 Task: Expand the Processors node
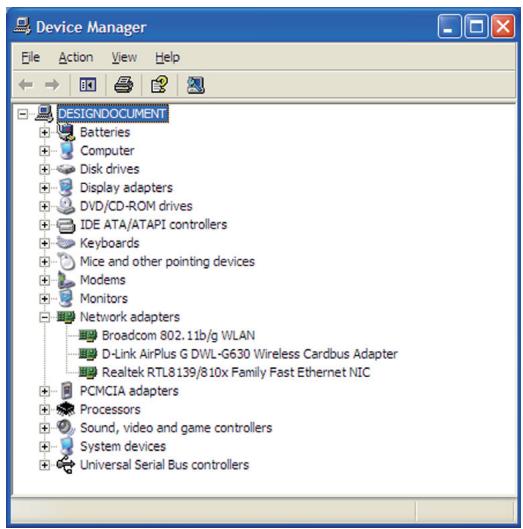(x=44, y=410)
